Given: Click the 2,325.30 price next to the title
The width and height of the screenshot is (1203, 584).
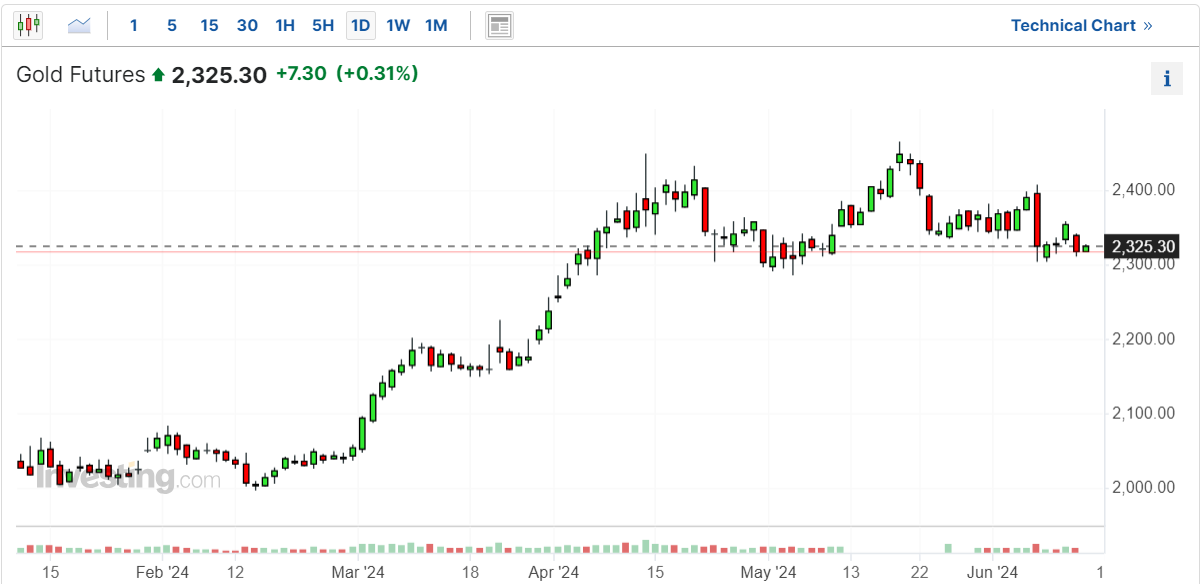Looking at the screenshot, I should coord(219,74).
